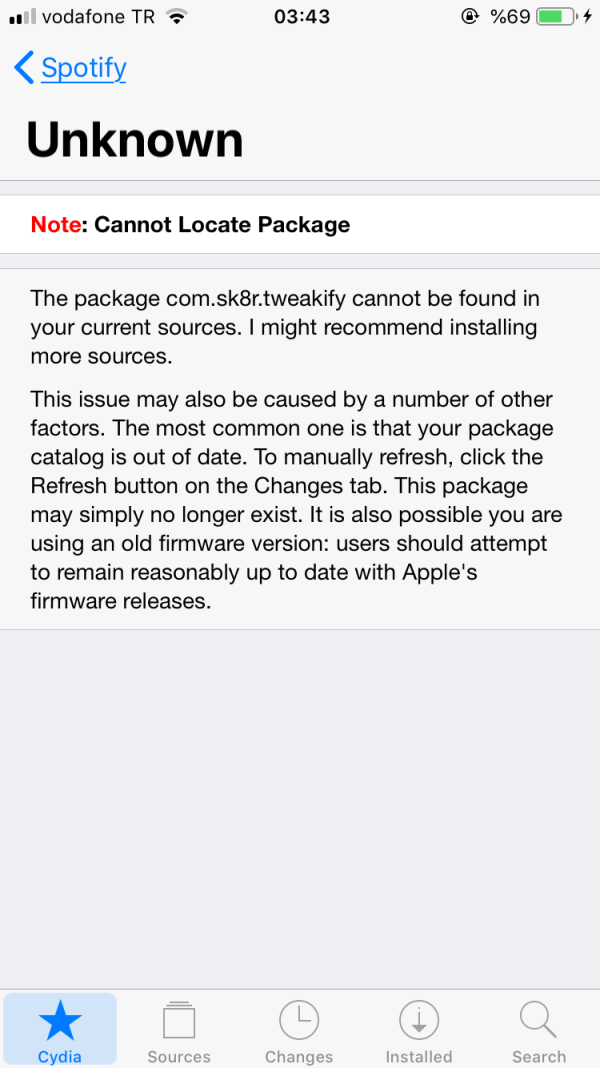
Task: Tap the green battery icon
Action: point(556,17)
